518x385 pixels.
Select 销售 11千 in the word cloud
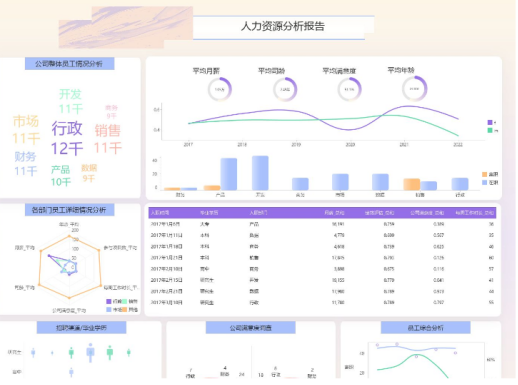pos(107,139)
